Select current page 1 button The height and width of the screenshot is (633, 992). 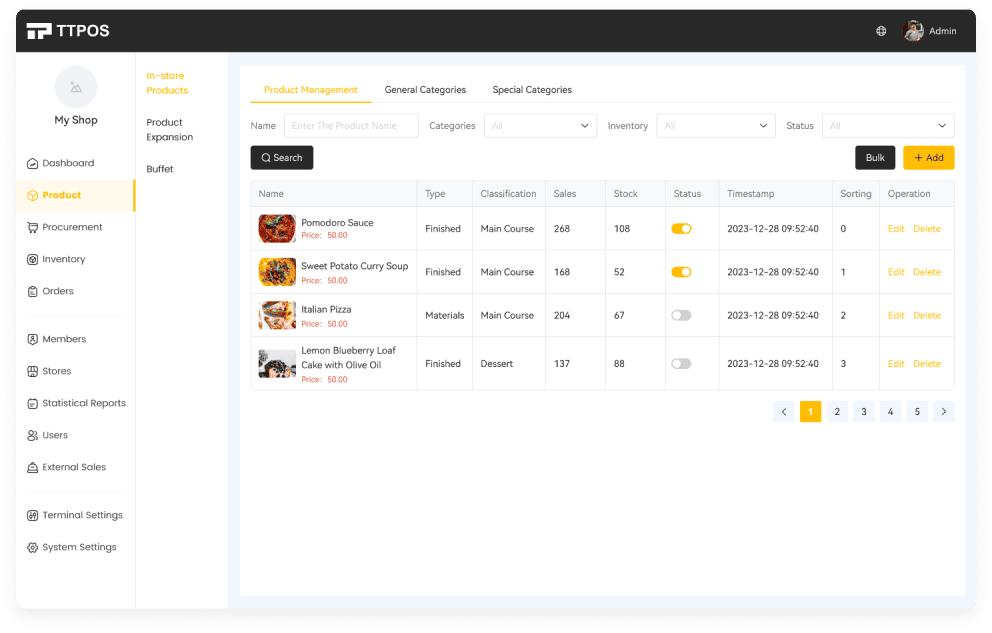pos(810,412)
